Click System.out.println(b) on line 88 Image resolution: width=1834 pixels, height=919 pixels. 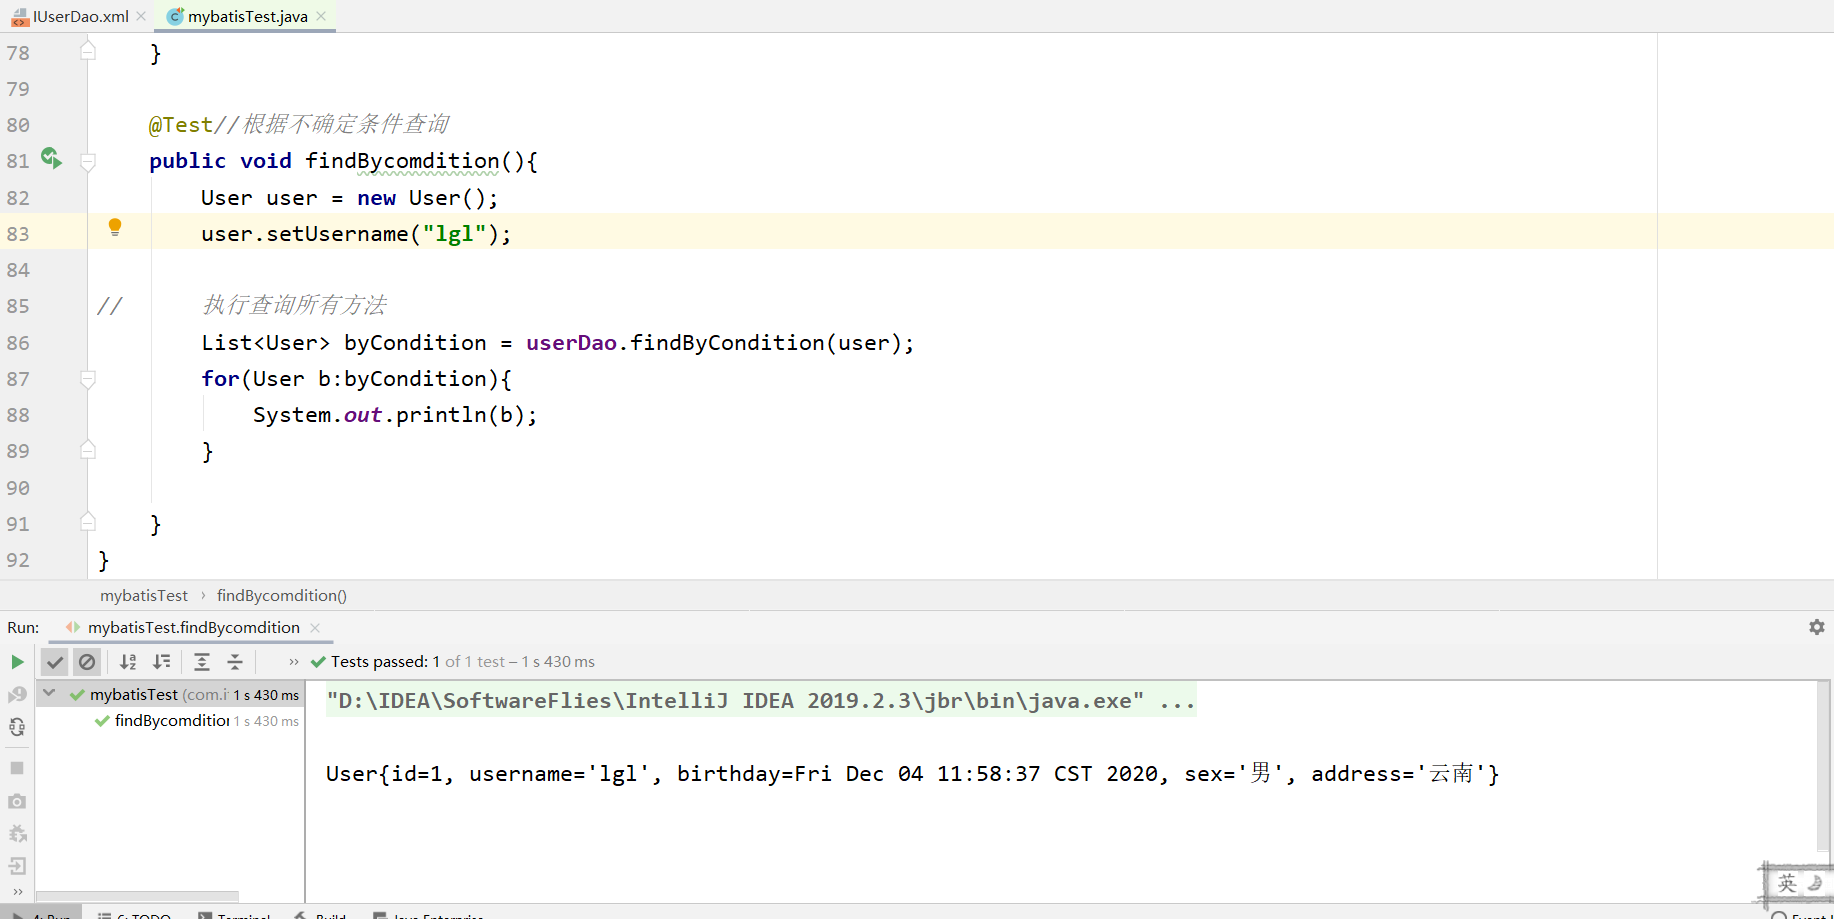coord(394,415)
